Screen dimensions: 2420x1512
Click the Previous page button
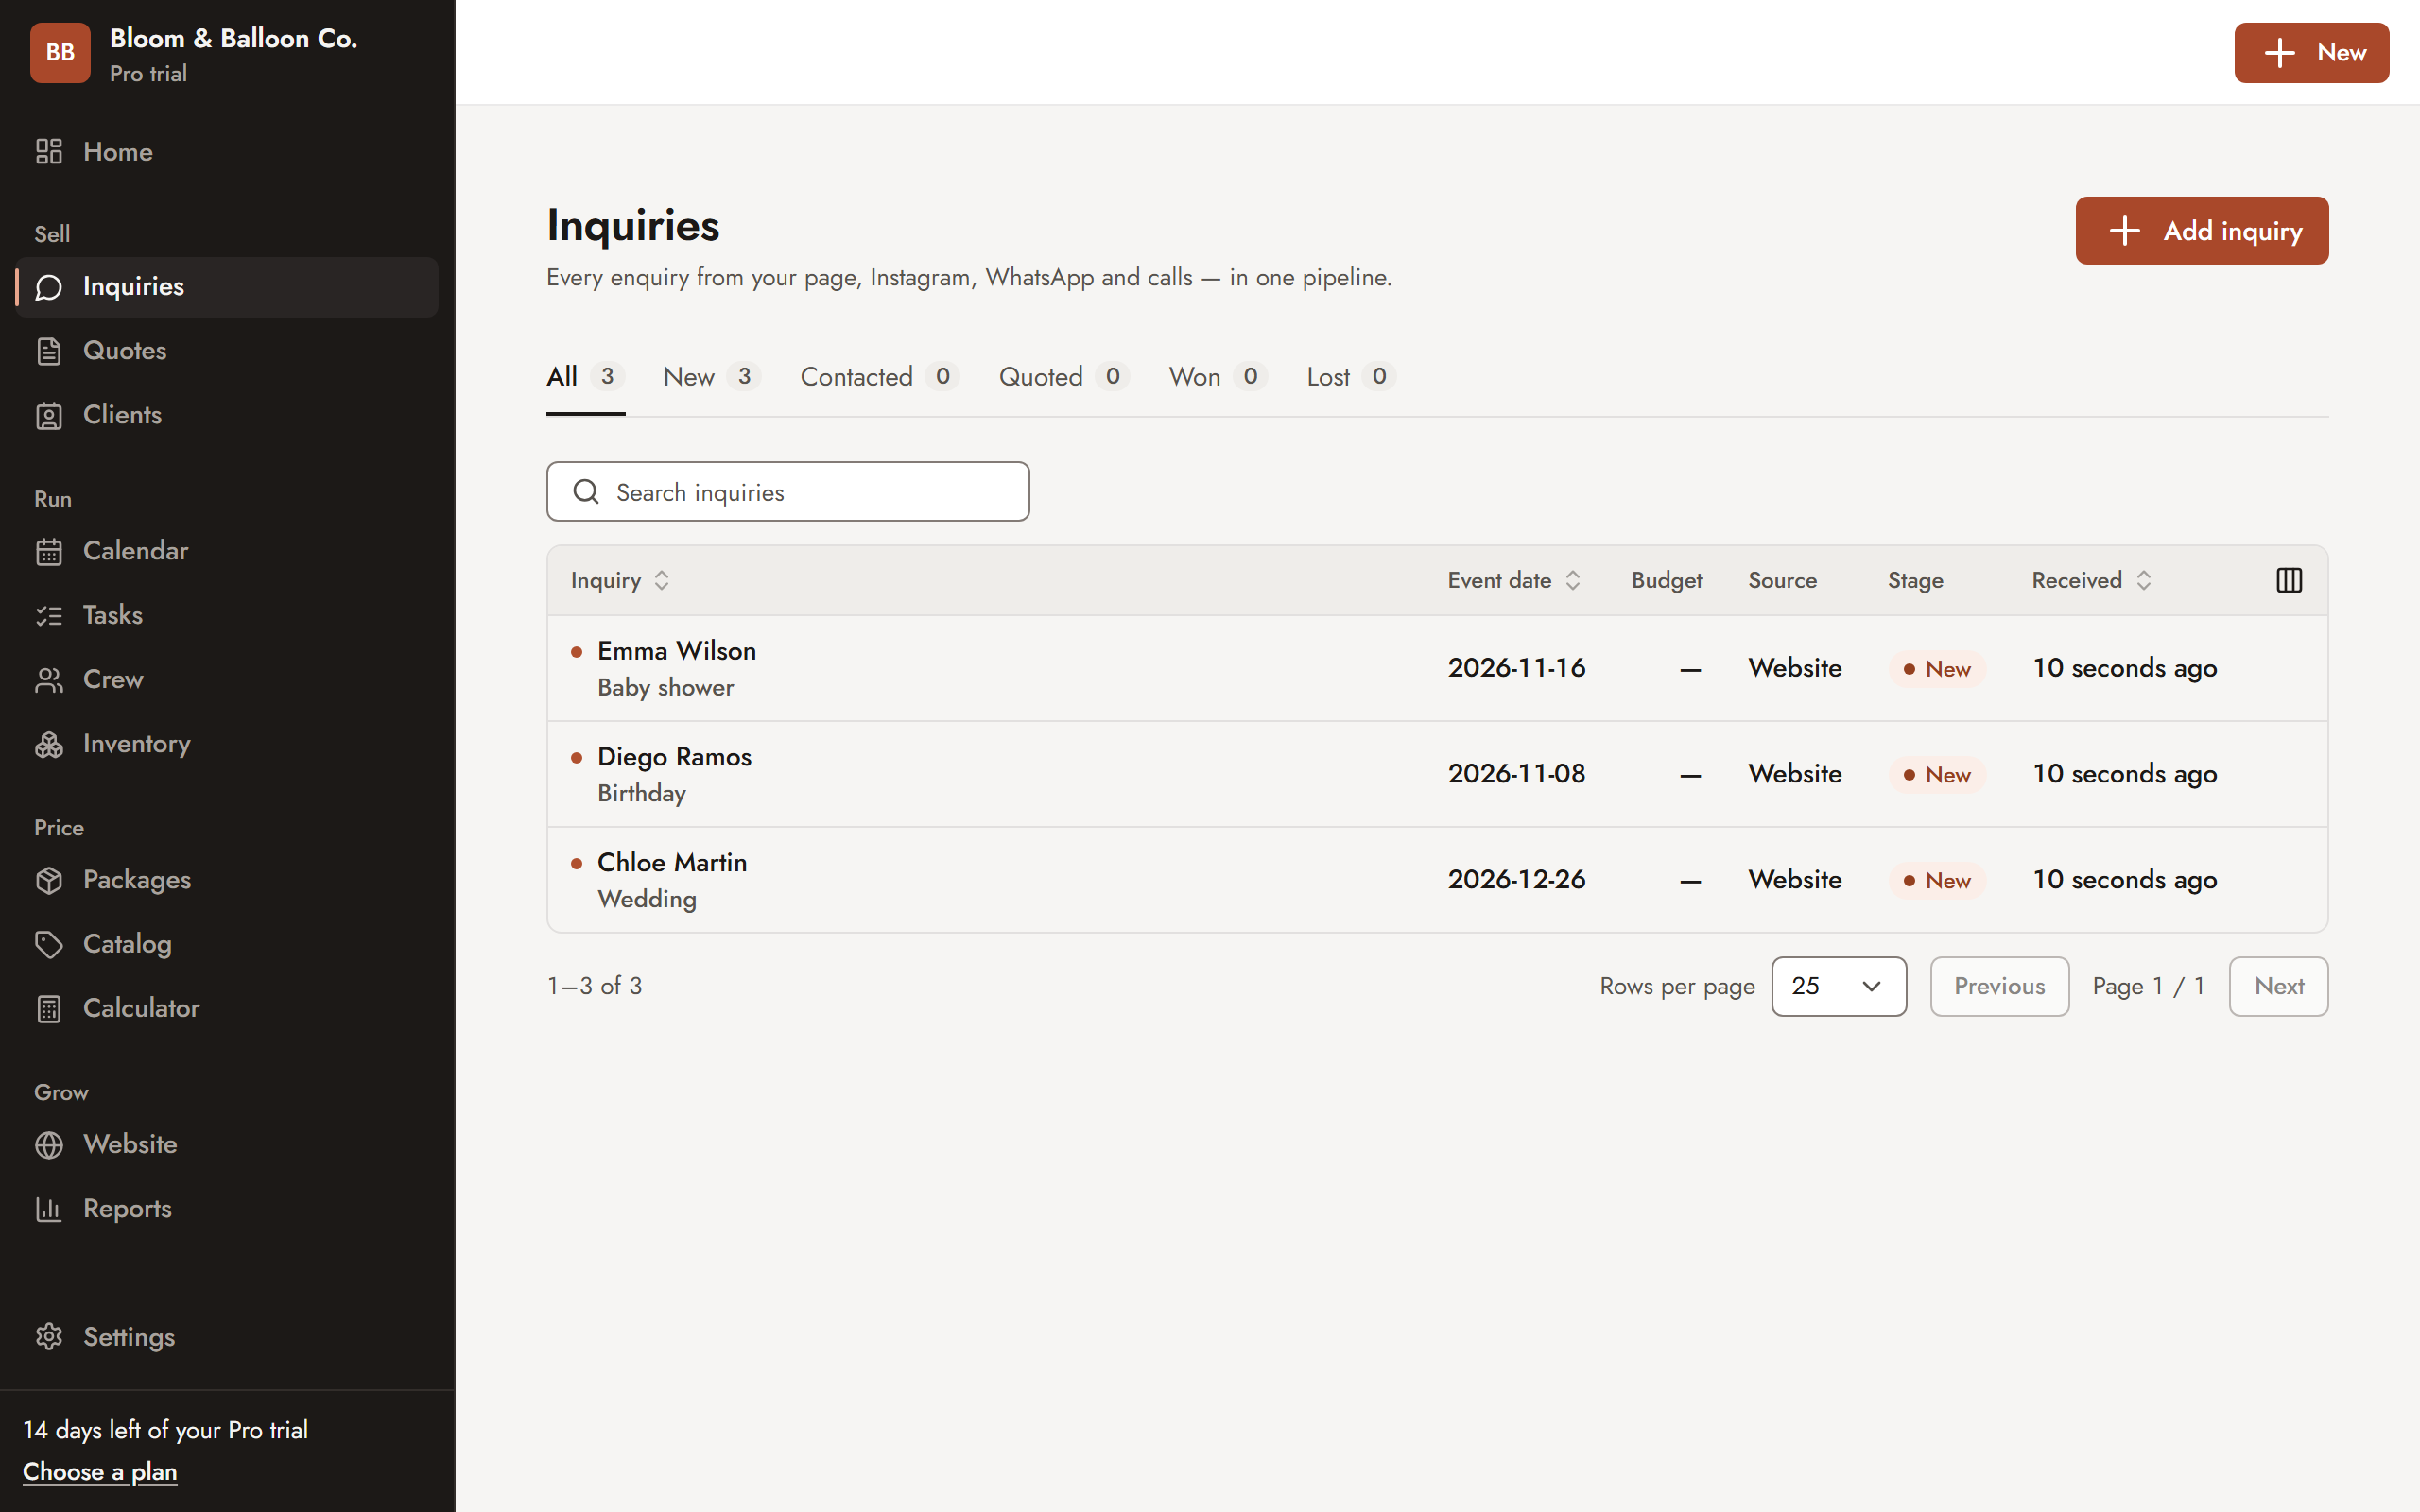point(1999,986)
